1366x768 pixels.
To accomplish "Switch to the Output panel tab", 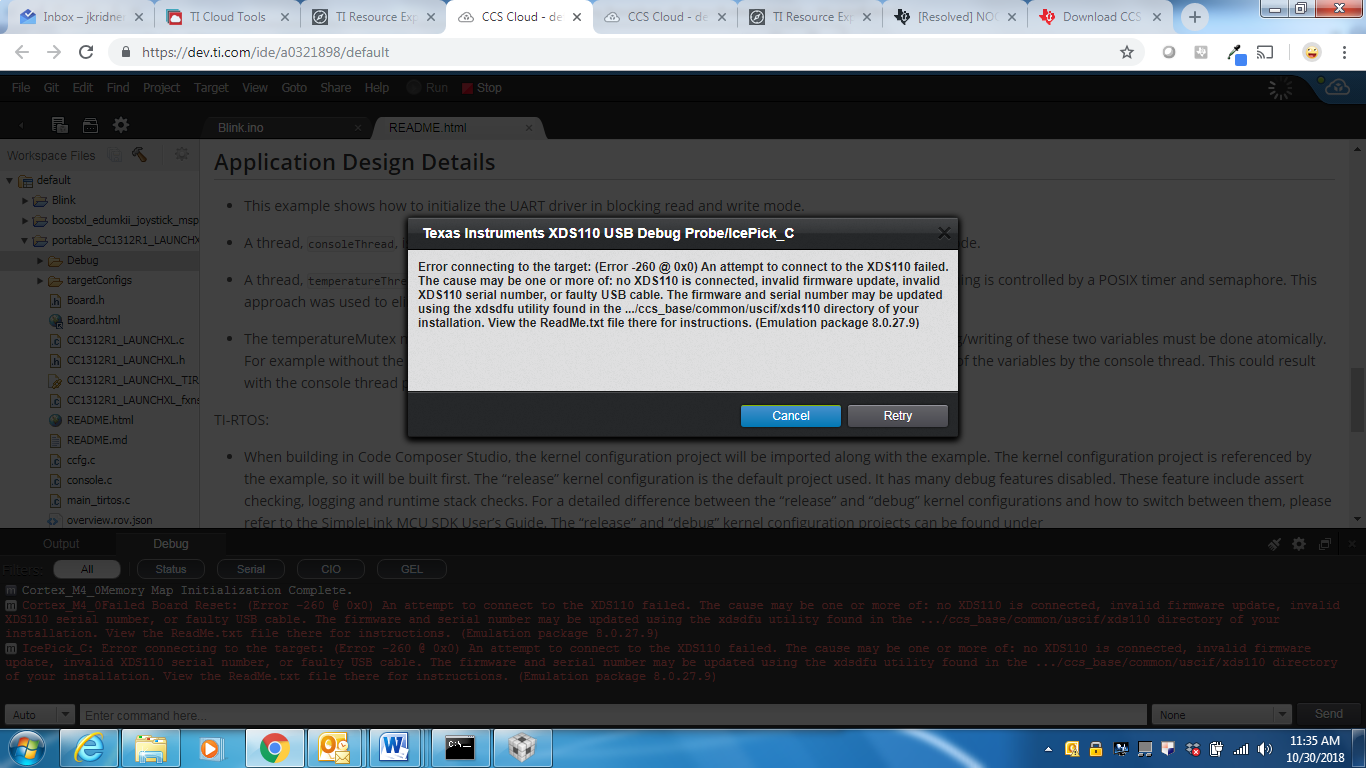I will coord(60,544).
